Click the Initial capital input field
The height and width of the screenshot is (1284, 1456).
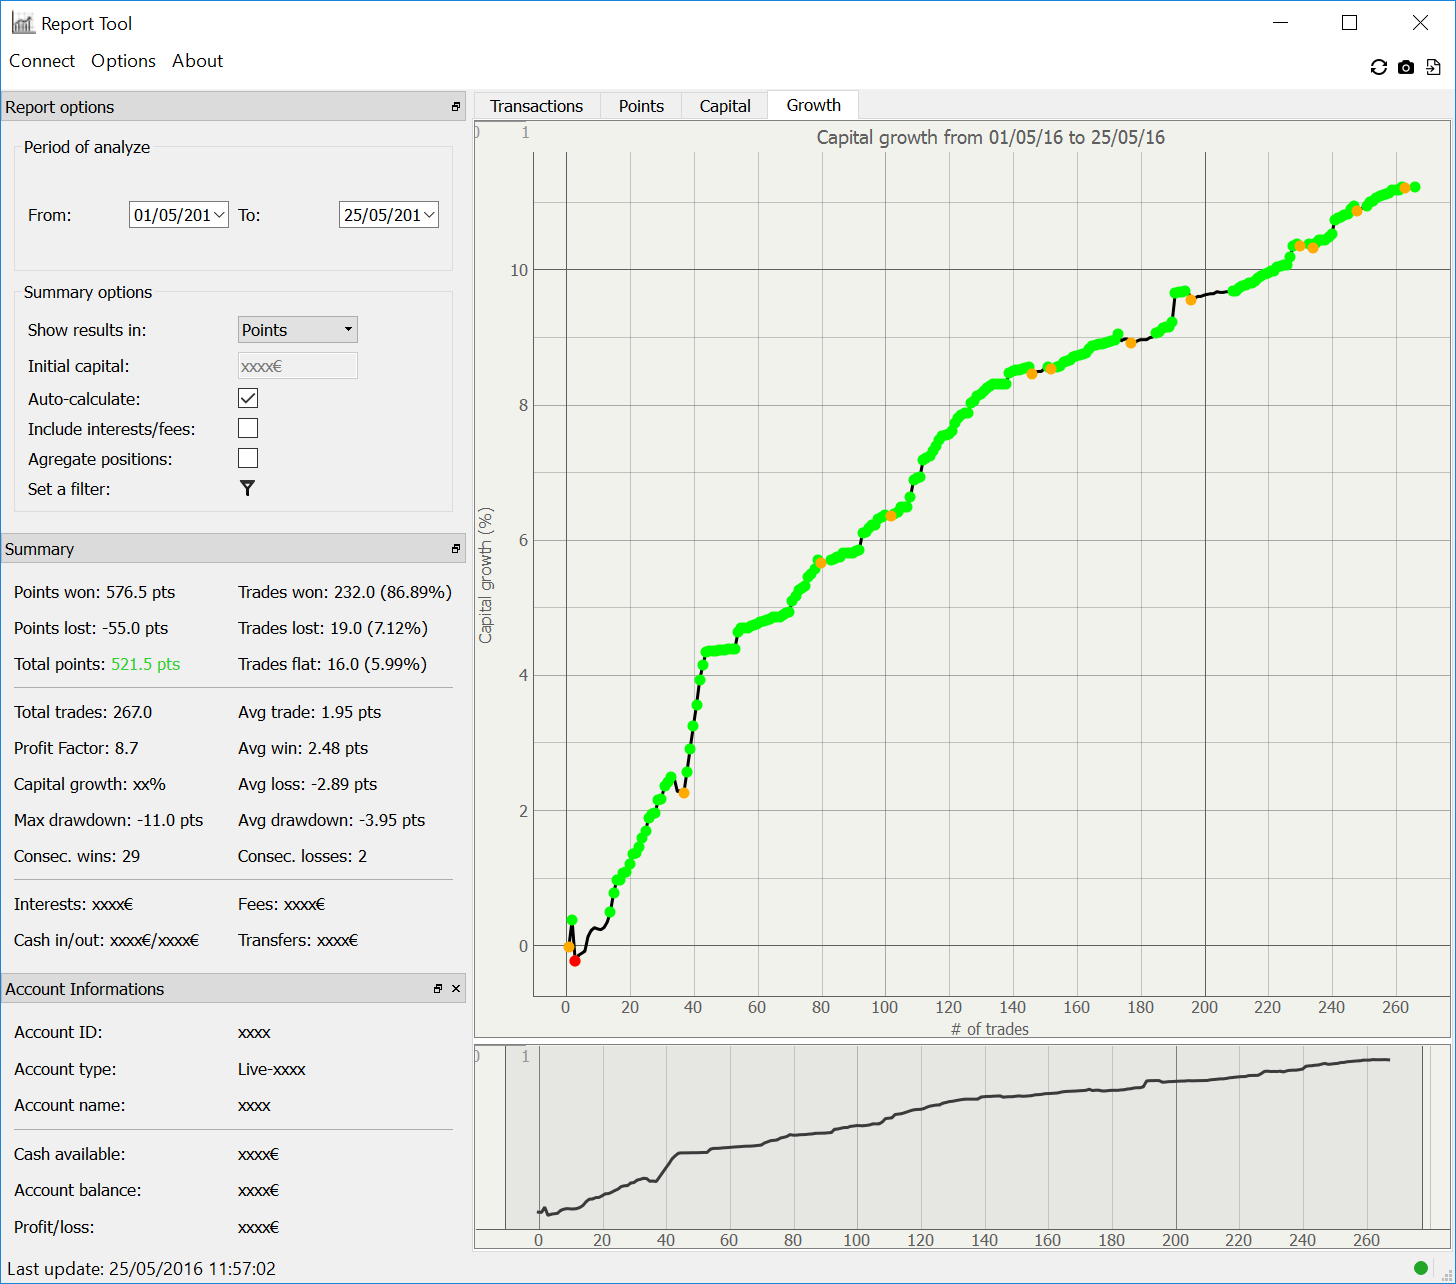click(297, 366)
